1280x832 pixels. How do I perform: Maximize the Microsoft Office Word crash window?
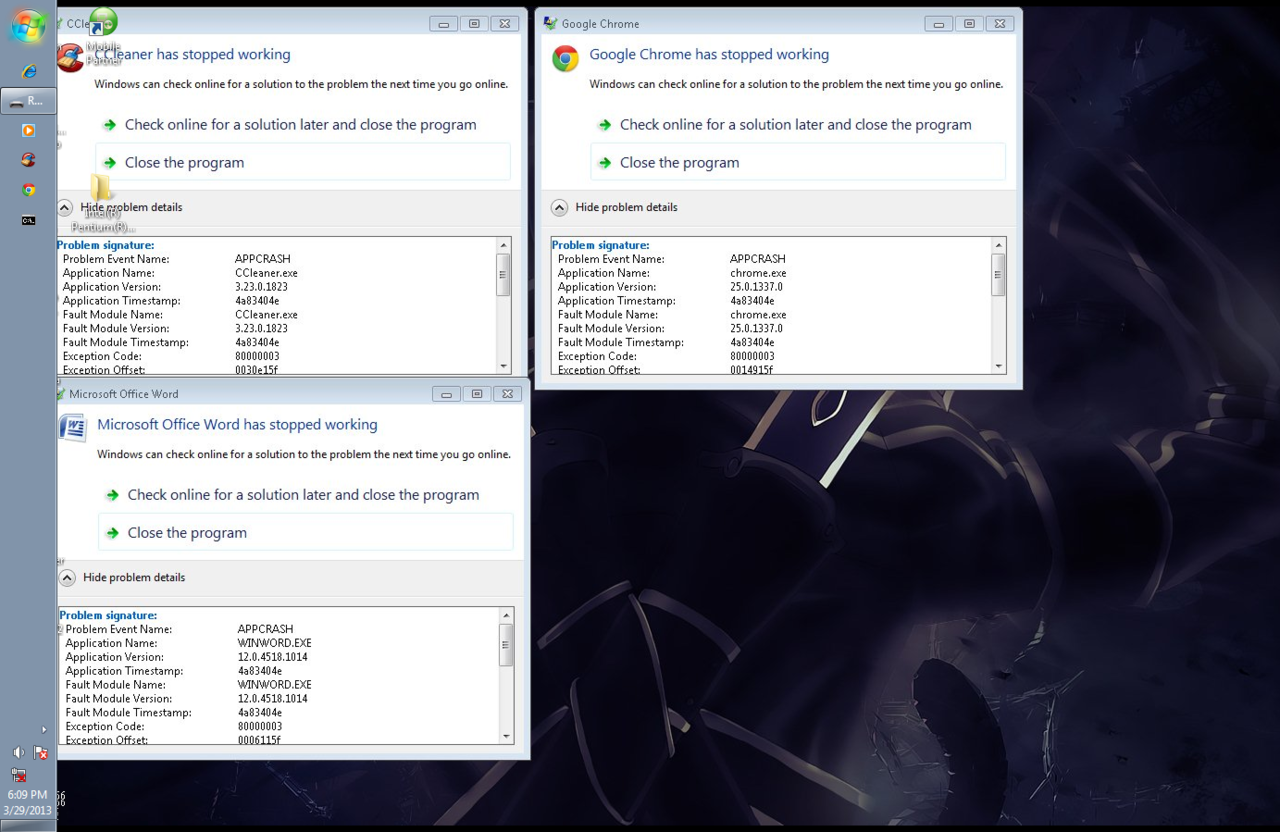click(477, 394)
